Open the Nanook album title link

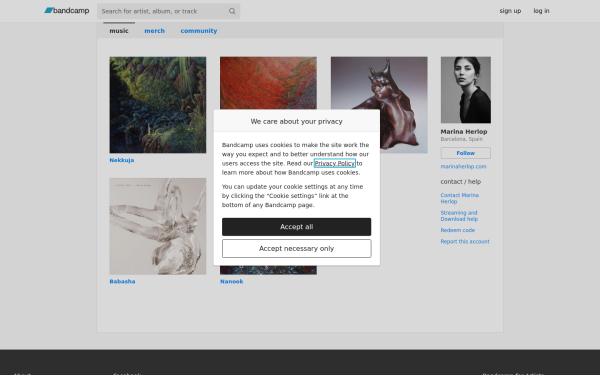232,281
